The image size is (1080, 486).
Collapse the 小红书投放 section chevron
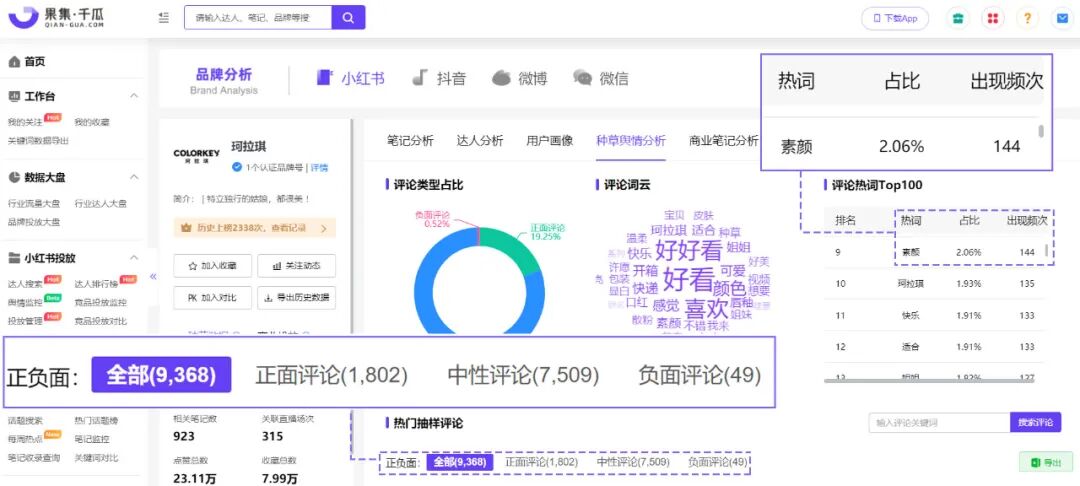[134, 258]
